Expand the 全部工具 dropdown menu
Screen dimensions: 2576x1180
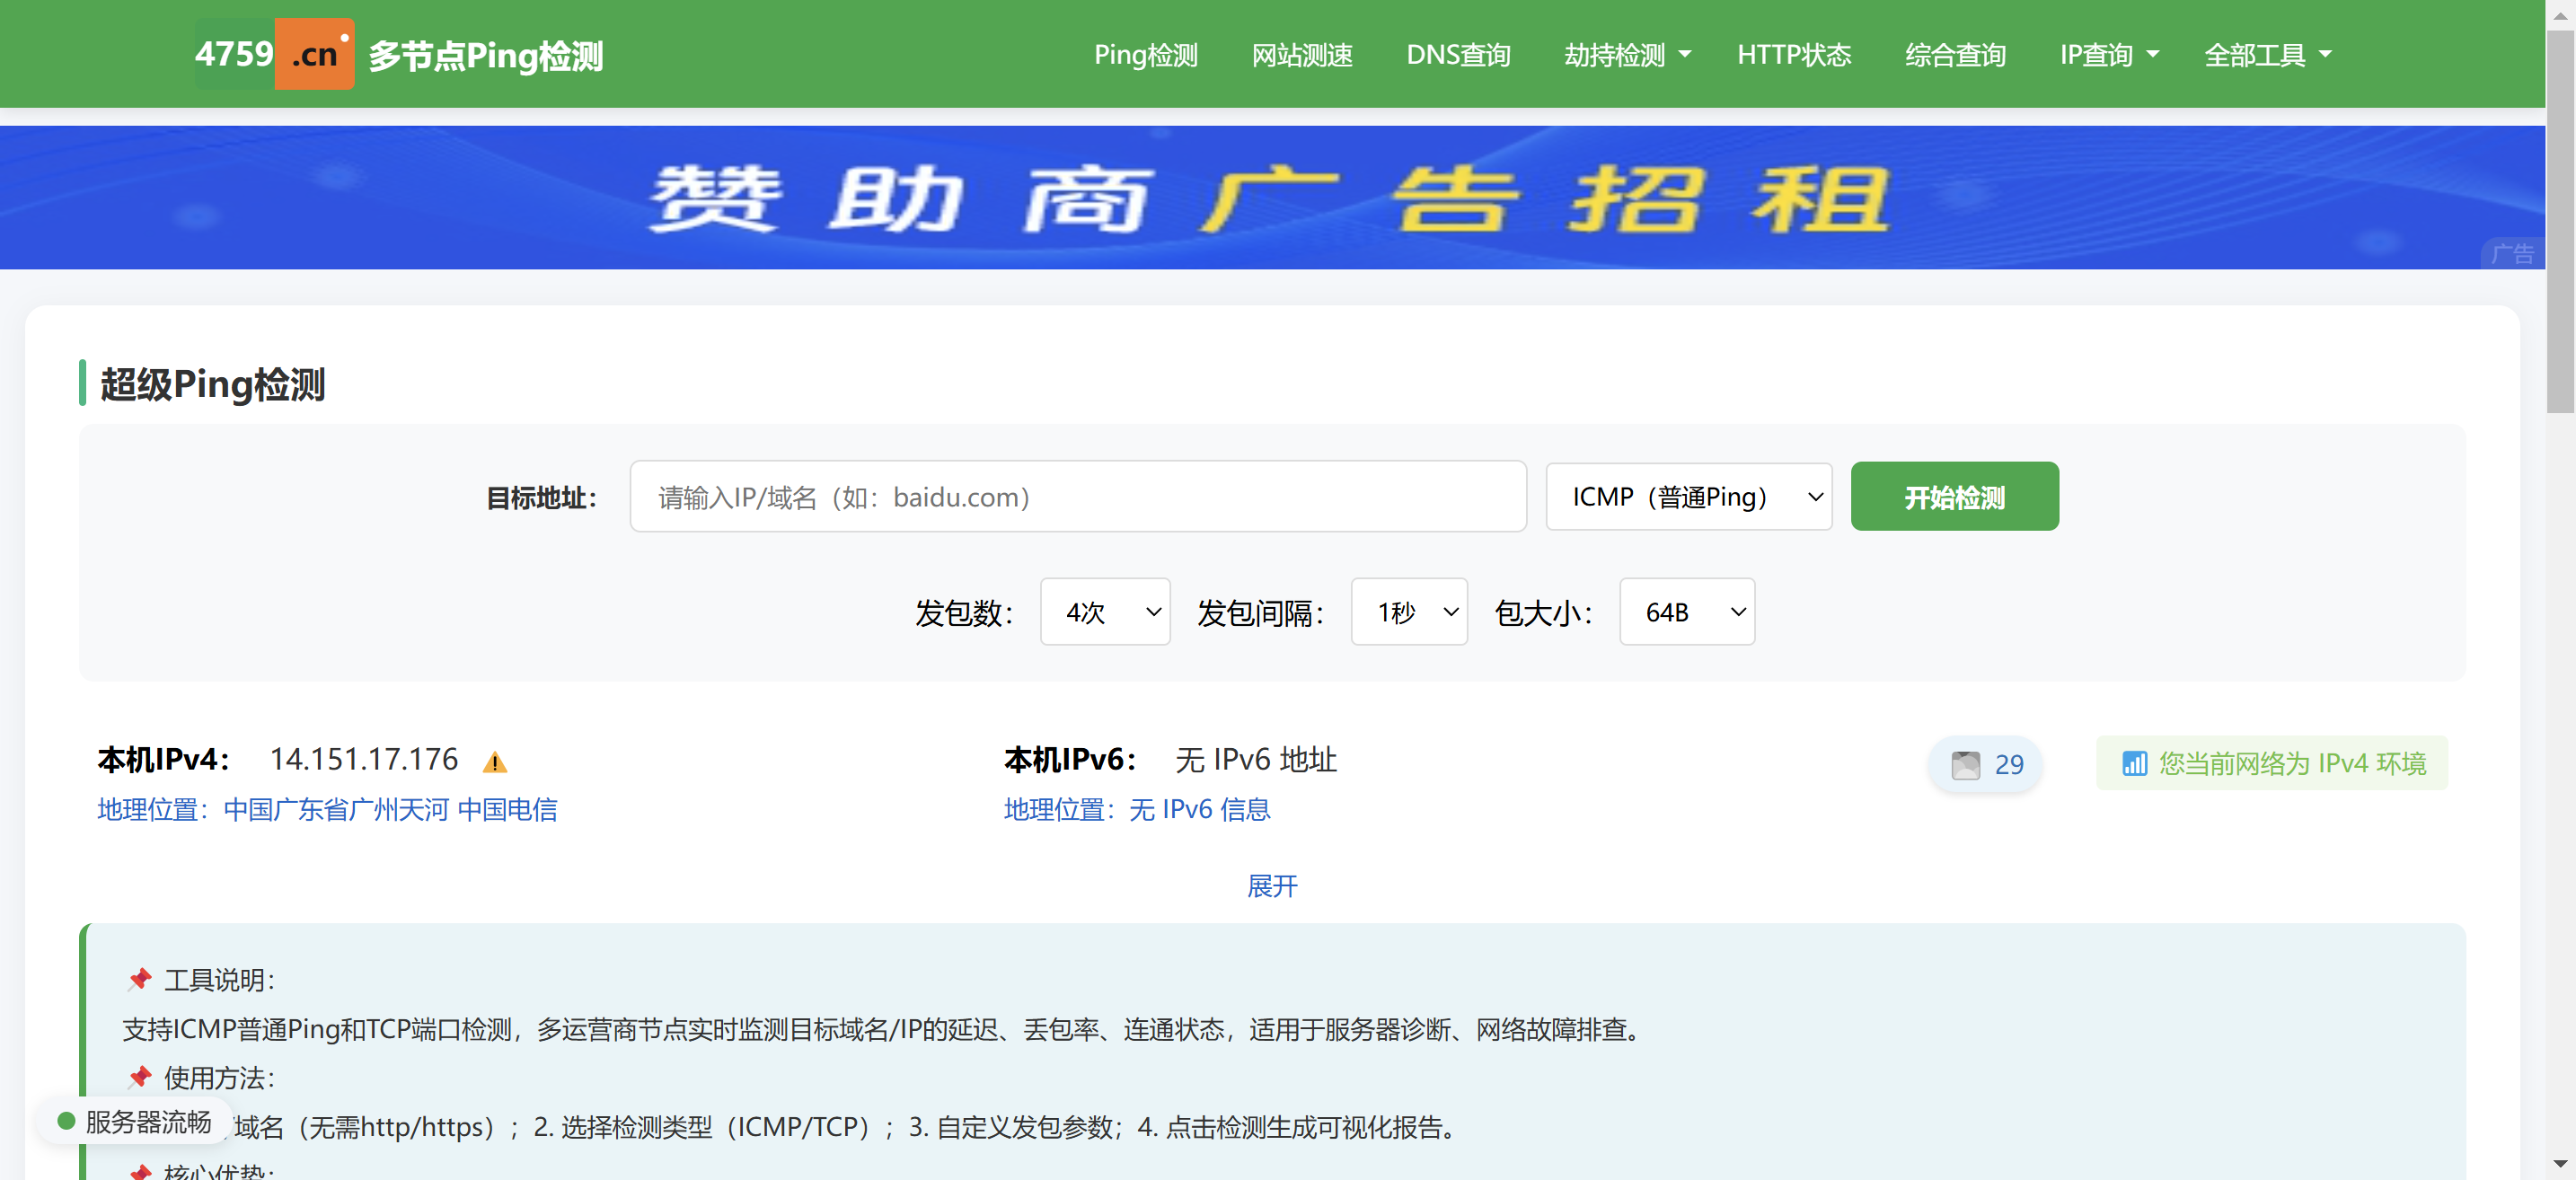[2267, 55]
